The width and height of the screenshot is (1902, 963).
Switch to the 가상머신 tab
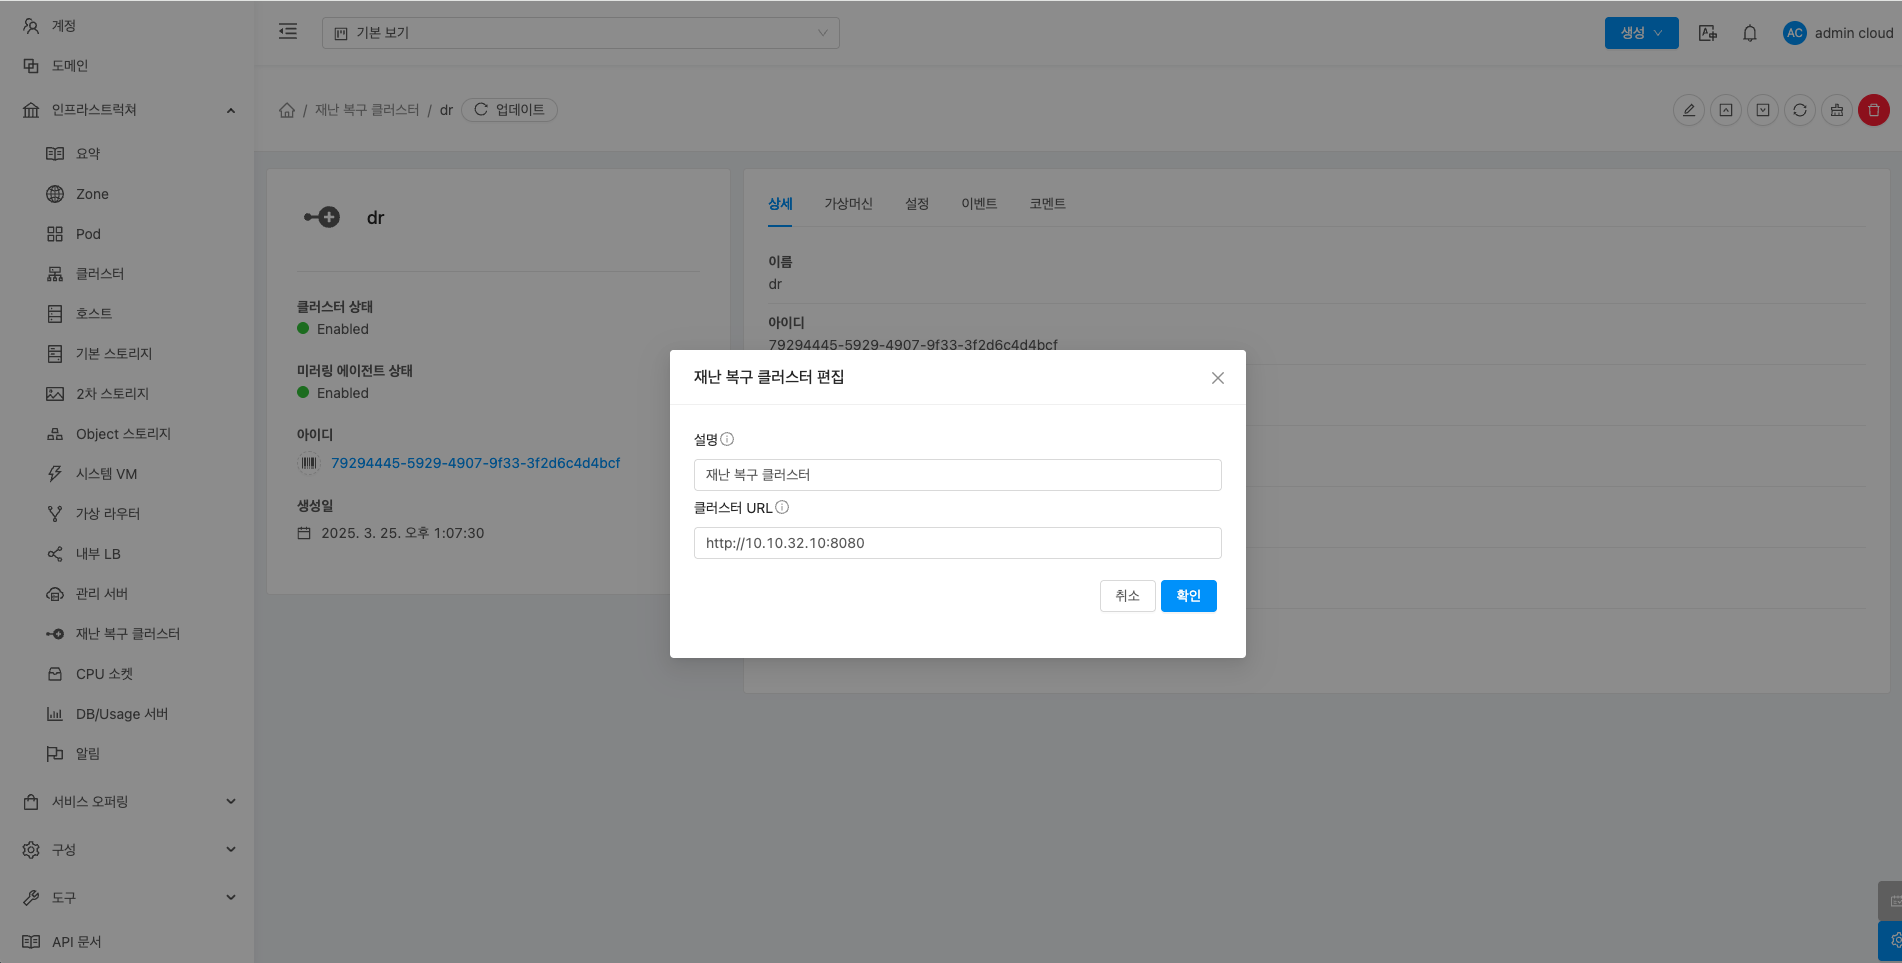tap(848, 204)
